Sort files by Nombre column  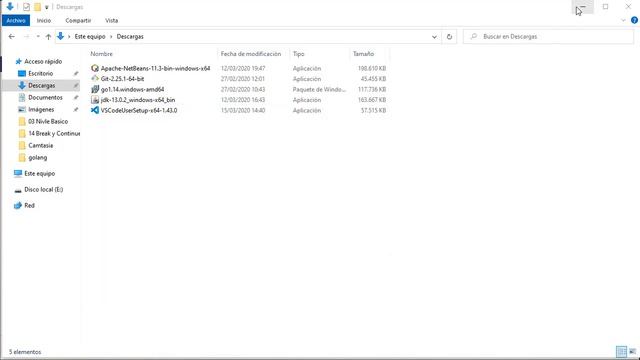[102, 54]
